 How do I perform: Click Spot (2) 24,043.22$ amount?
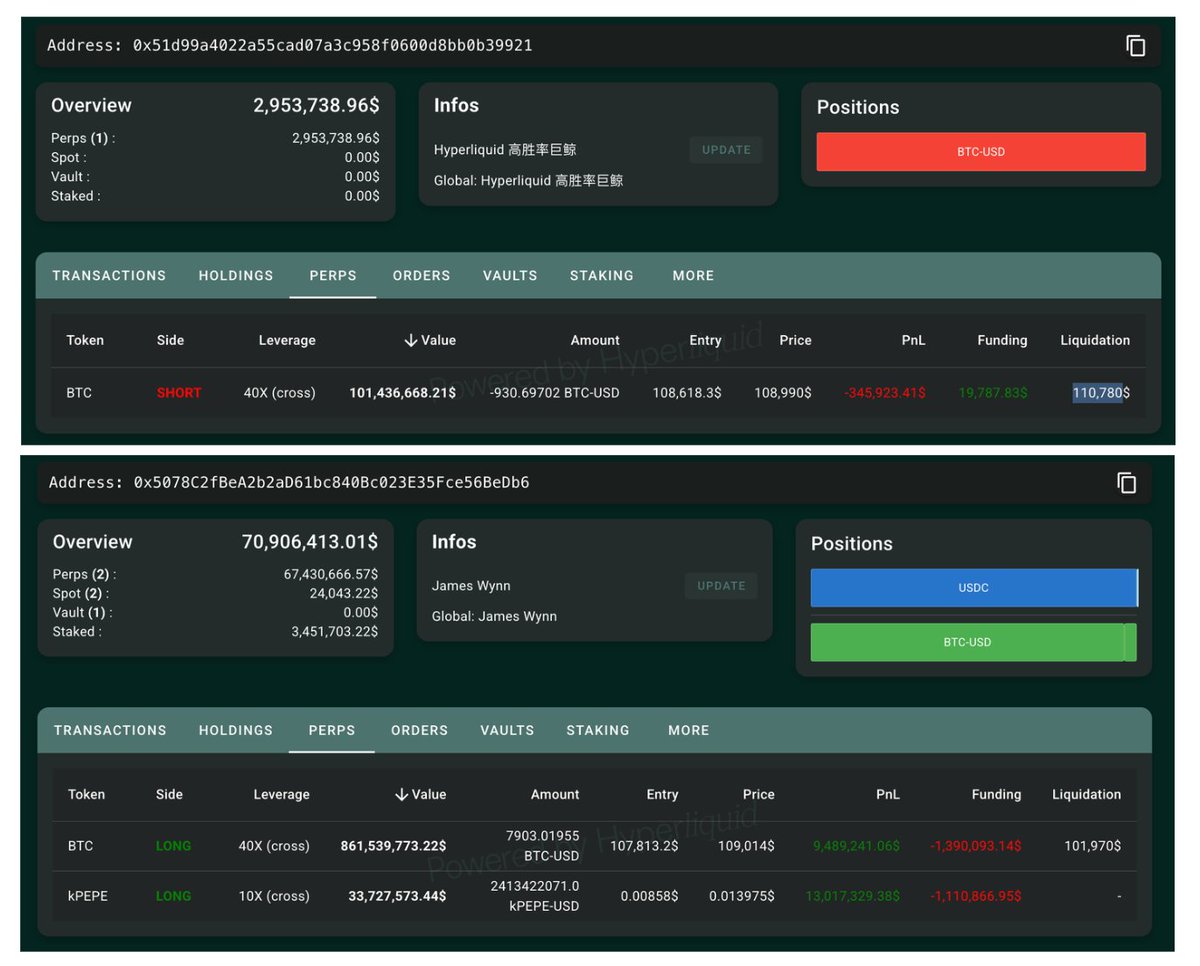point(344,594)
